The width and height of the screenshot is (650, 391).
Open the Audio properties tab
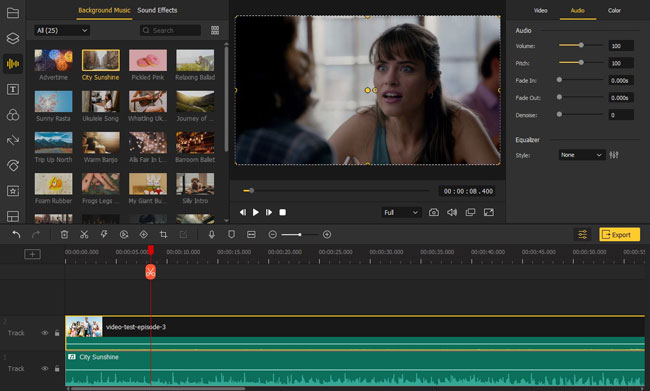(577, 10)
